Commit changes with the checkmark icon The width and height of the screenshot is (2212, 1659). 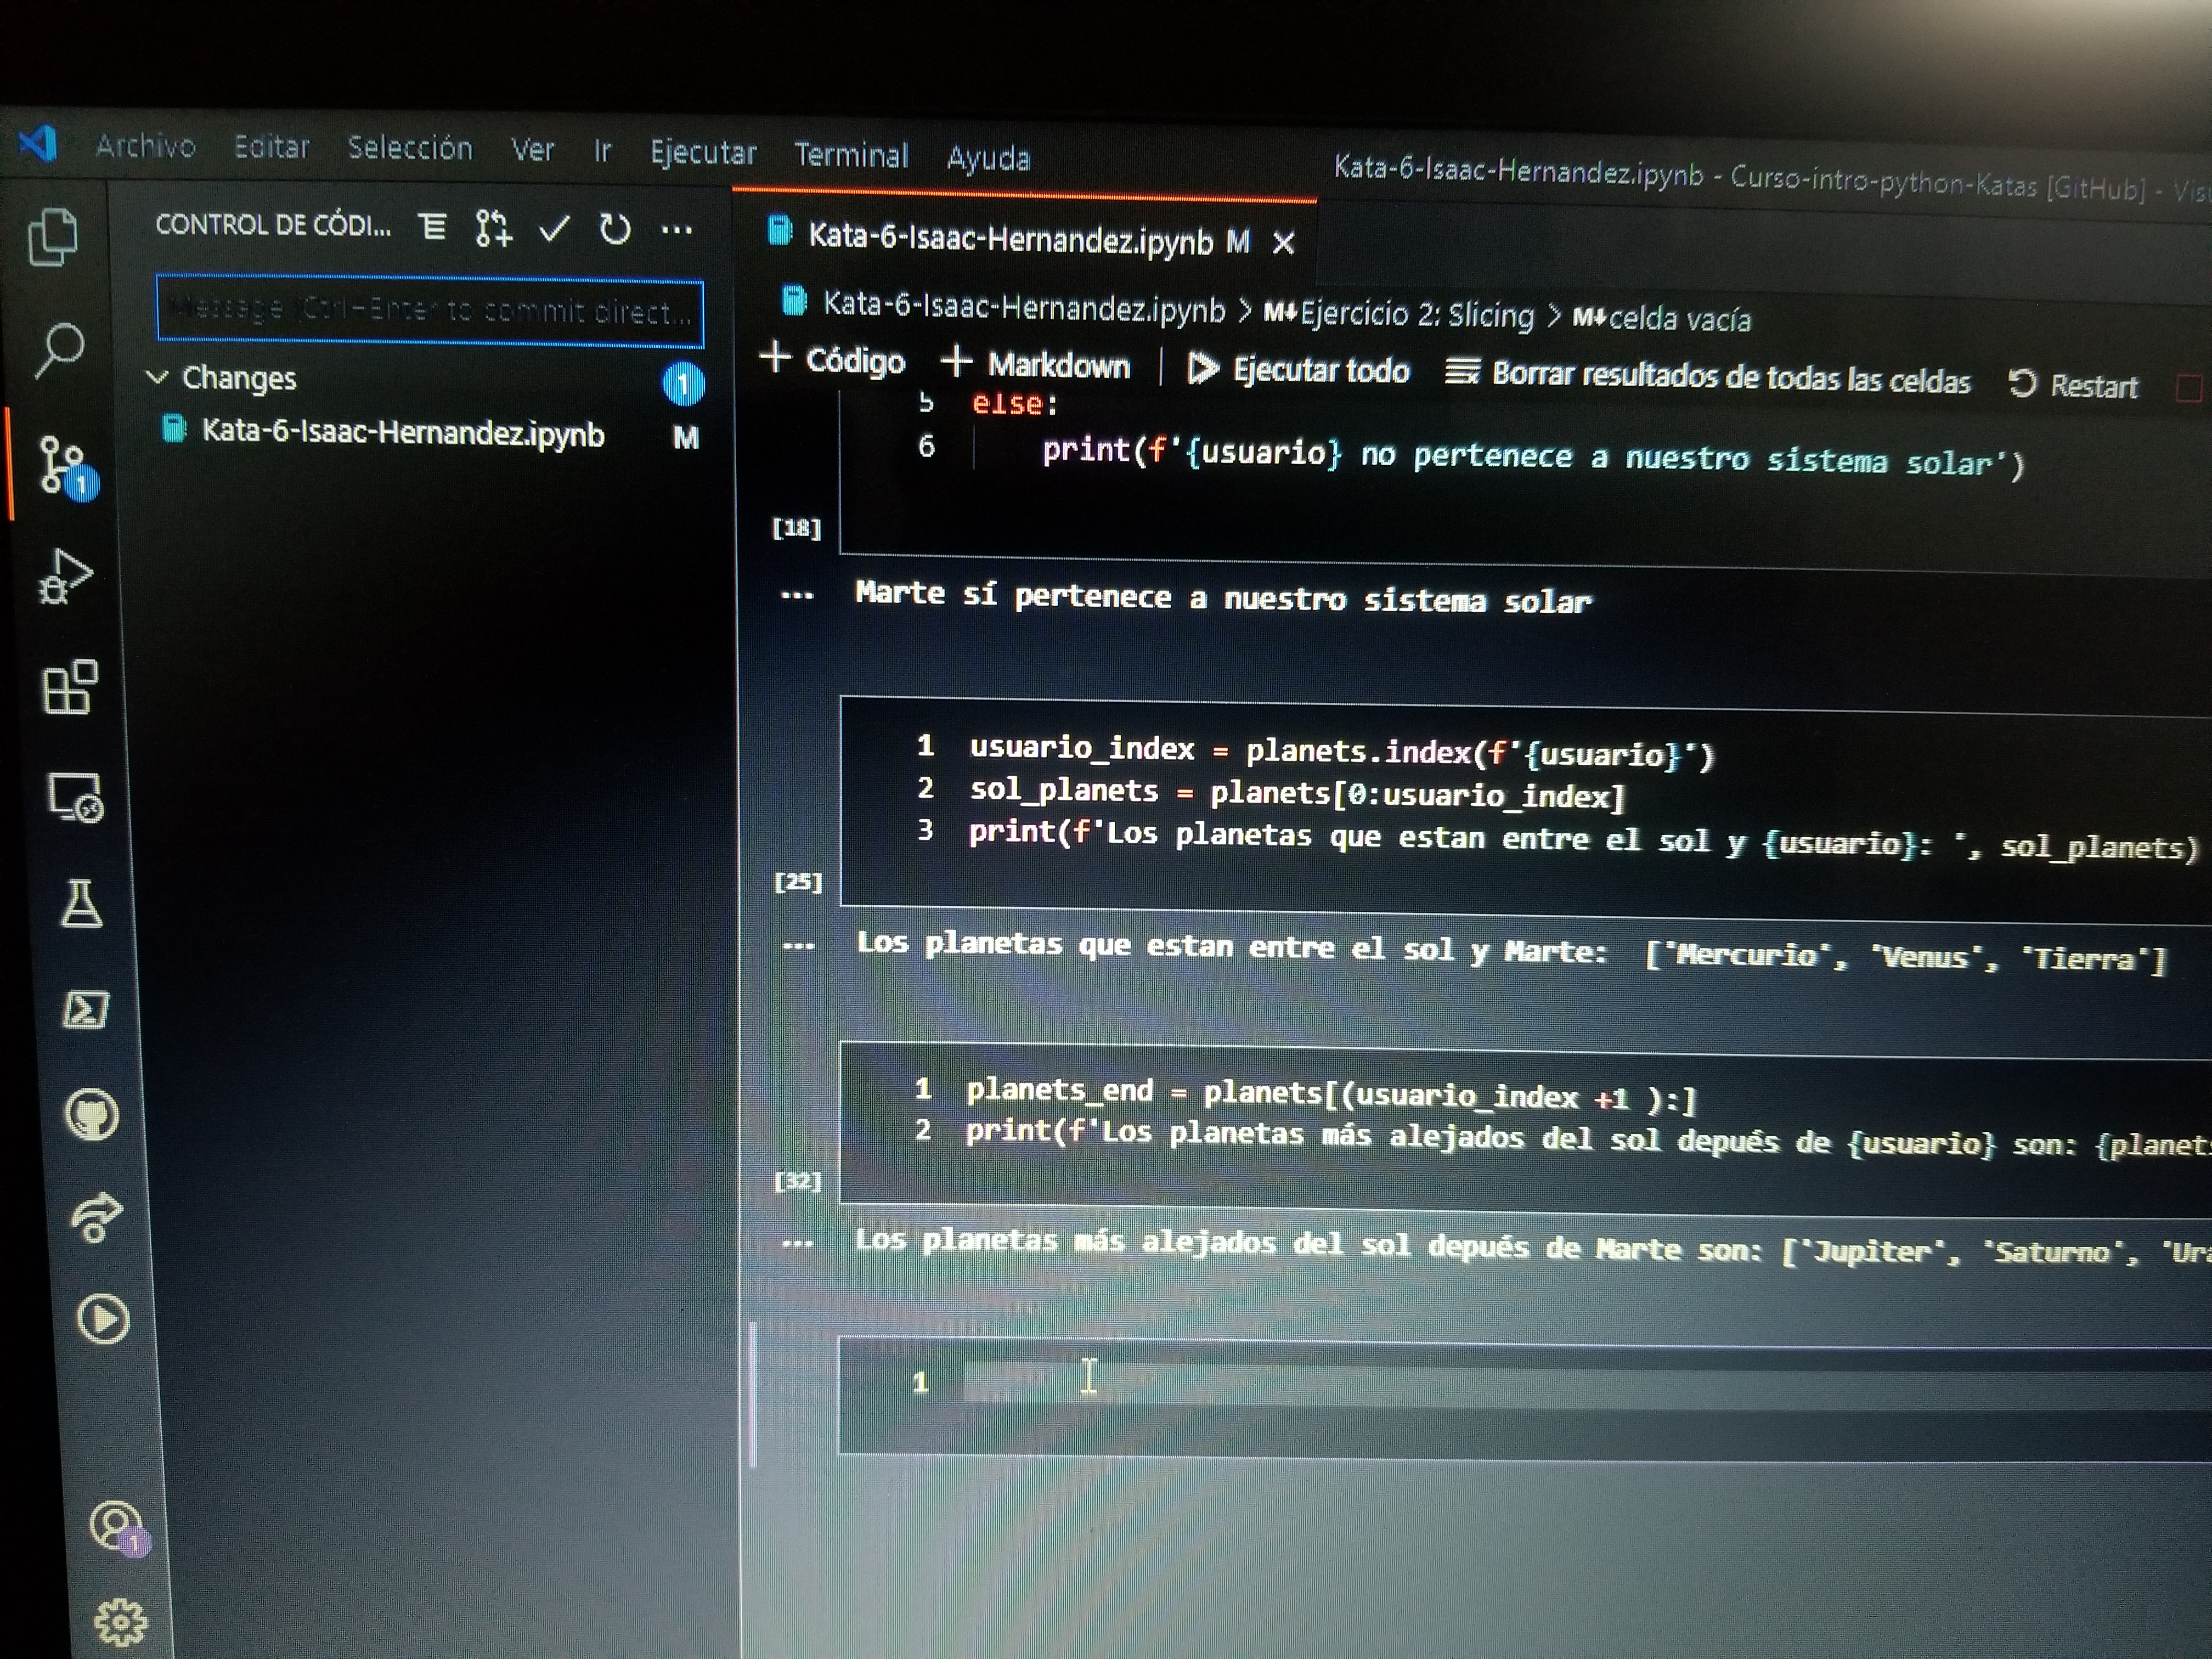(x=554, y=229)
